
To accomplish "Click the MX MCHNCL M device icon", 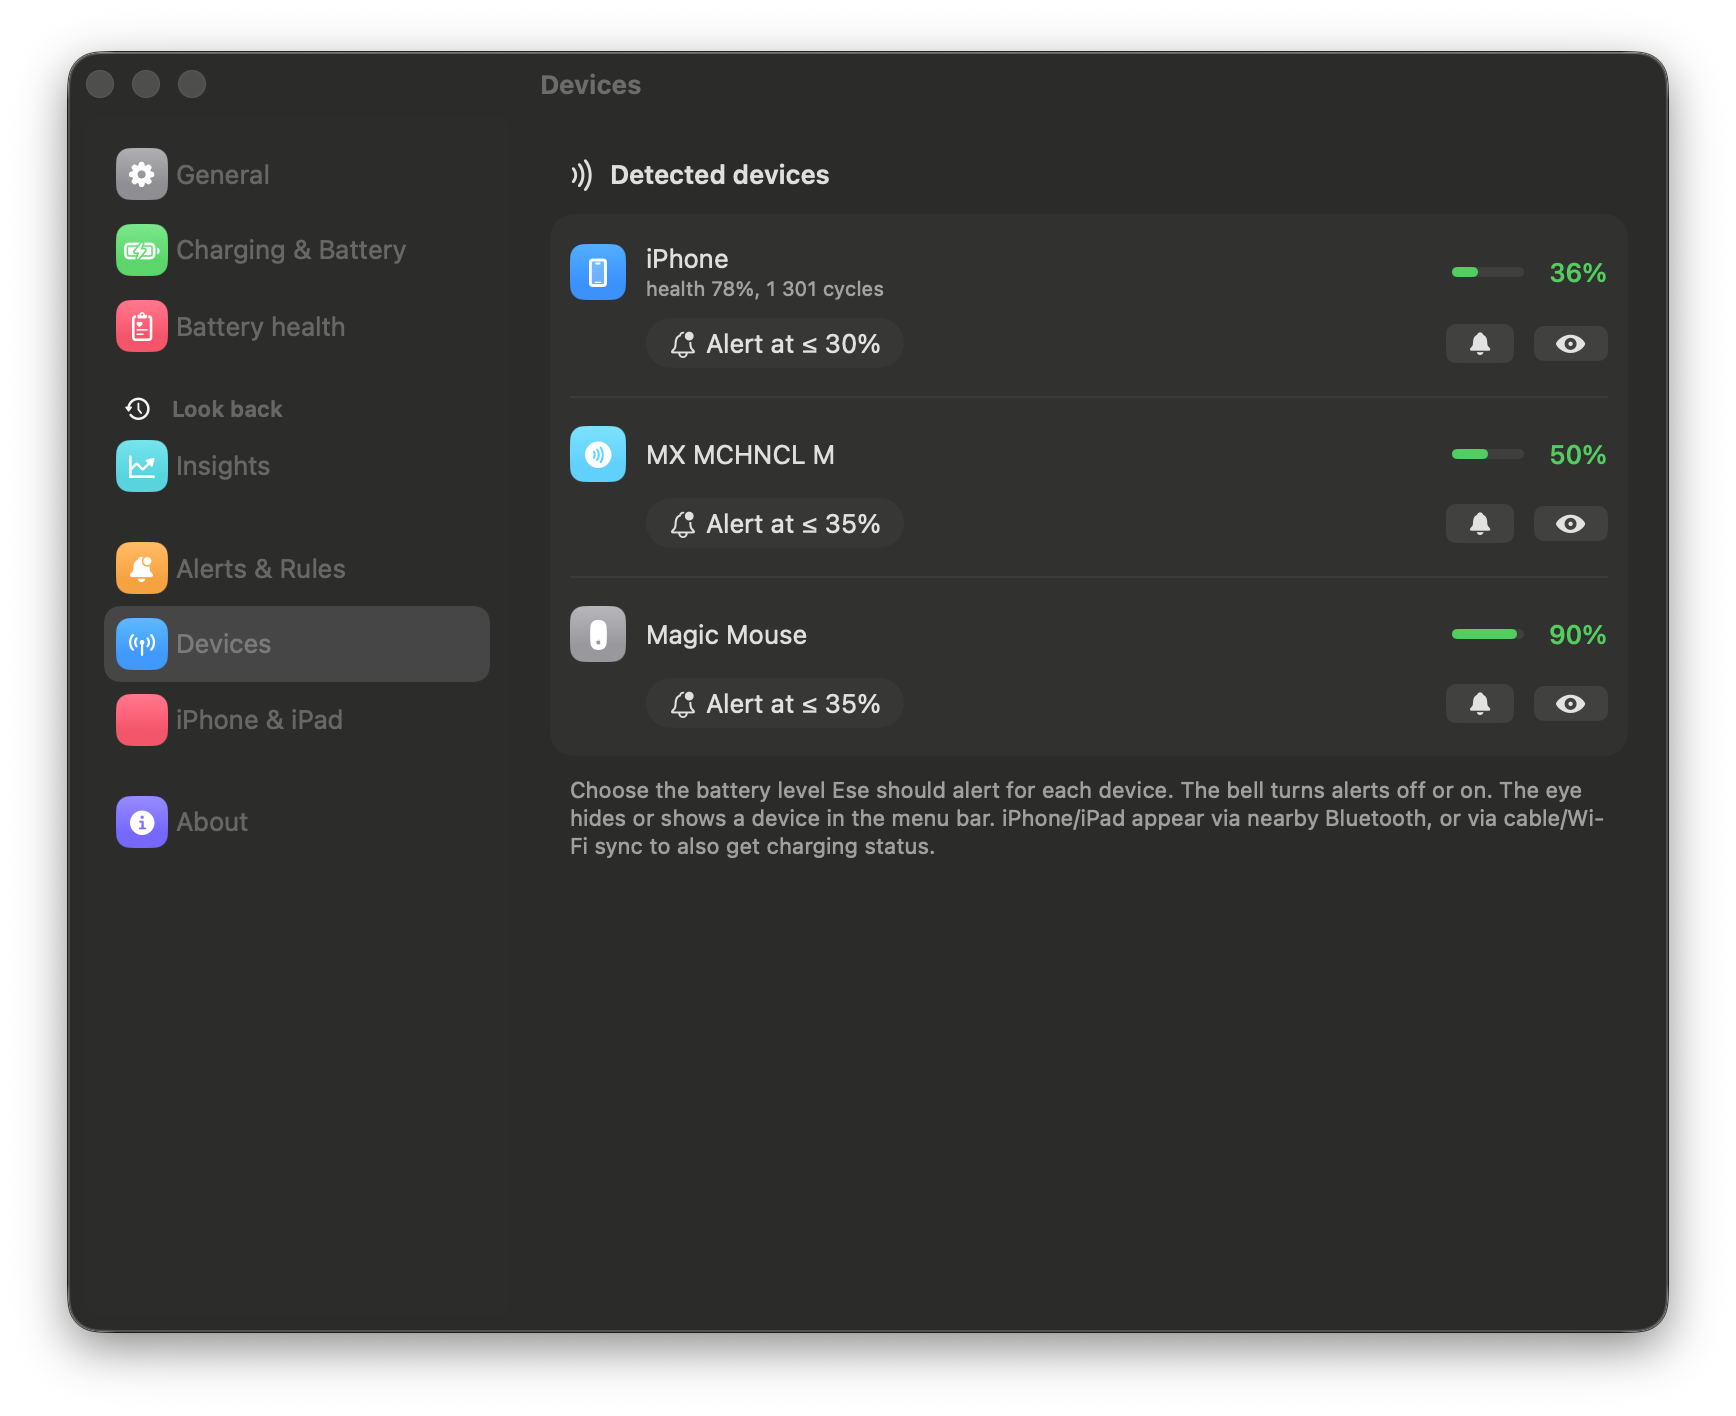I will point(598,454).
